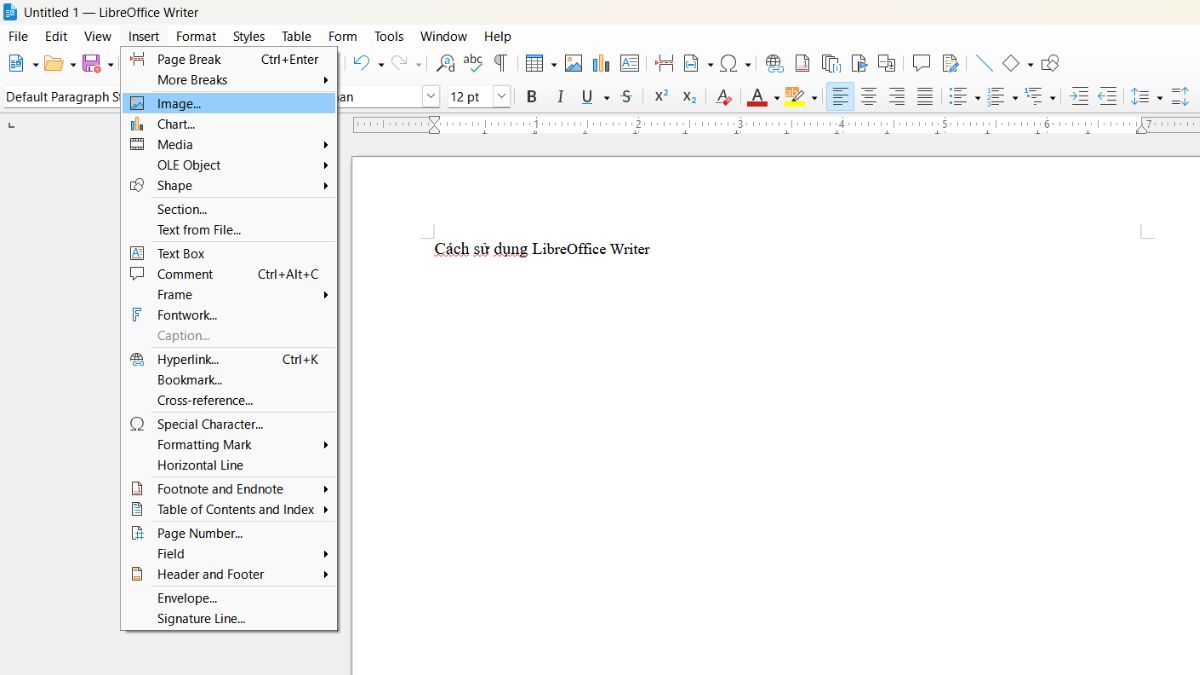Choose Chart... from the Insert menu

[x=229, y=124]
